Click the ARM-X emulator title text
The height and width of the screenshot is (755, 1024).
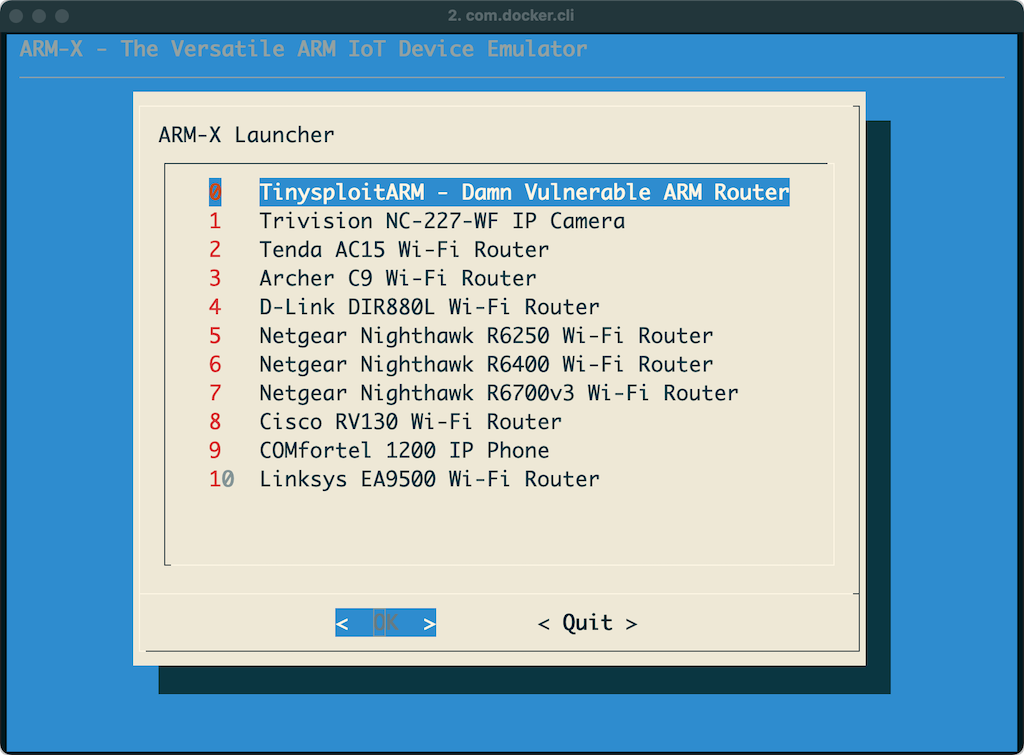(x=302, y=48)
